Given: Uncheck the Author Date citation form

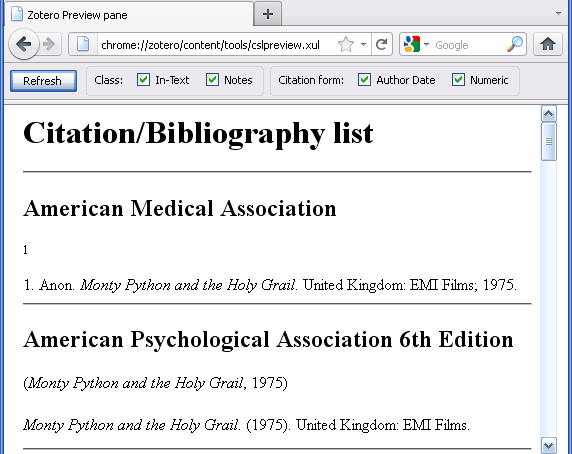Looking at the screenshot, I should [x=364, y=80].
